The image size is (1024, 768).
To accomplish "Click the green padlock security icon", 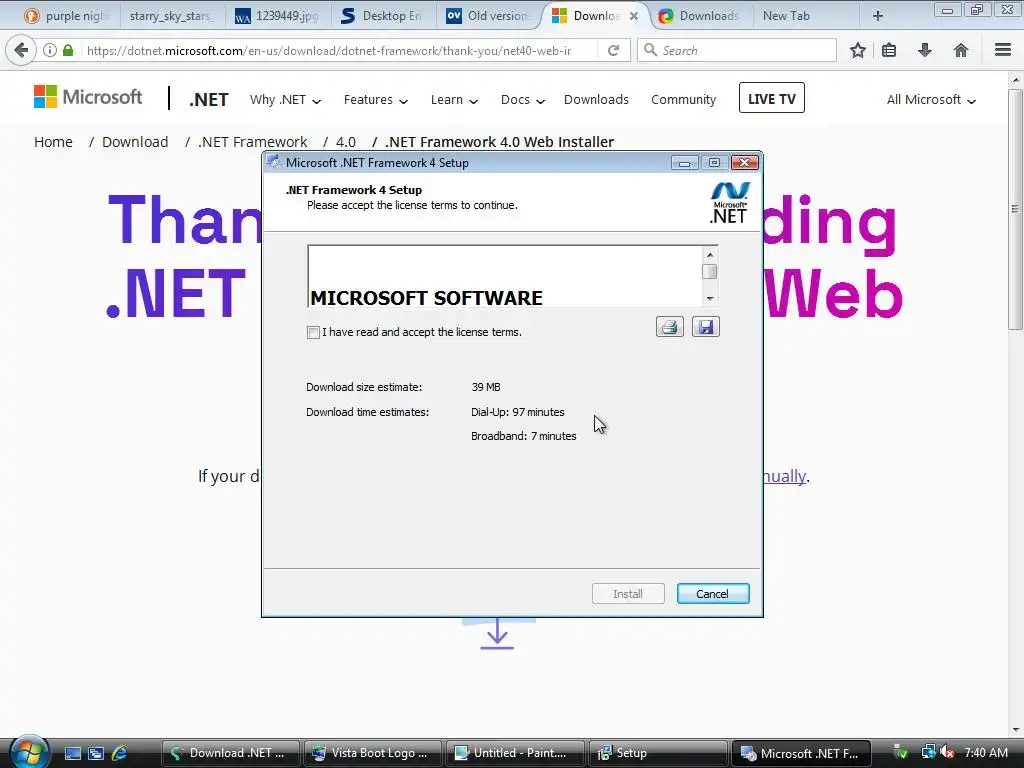I will tap(68, 50).
